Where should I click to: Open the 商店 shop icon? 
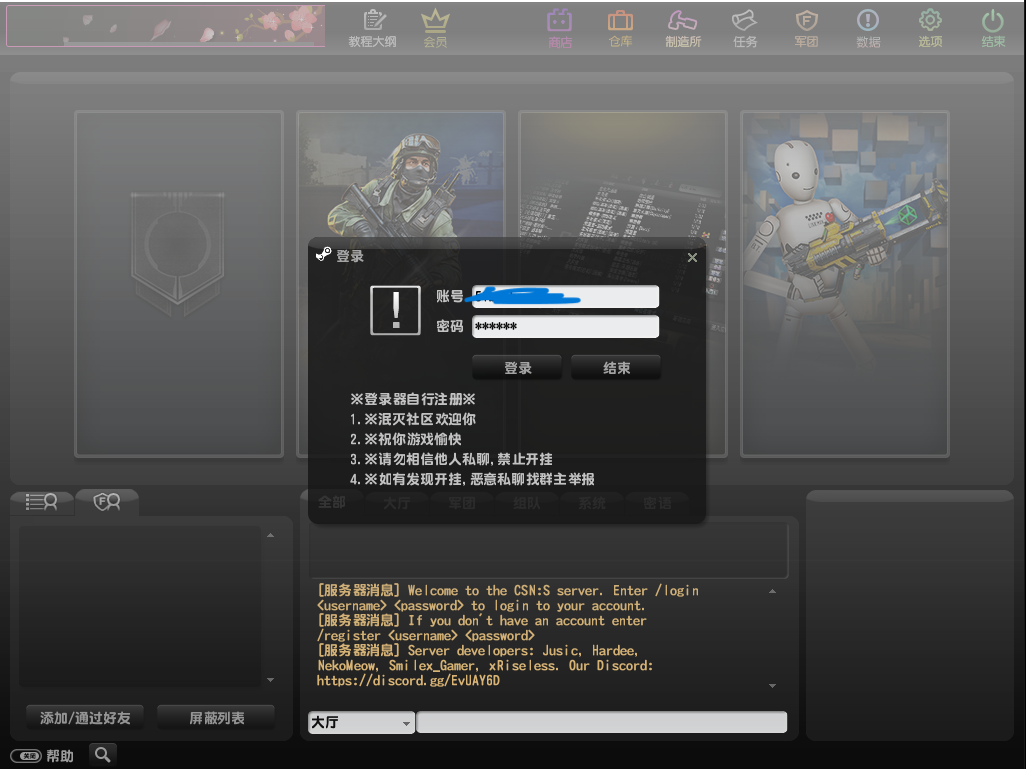559,28
